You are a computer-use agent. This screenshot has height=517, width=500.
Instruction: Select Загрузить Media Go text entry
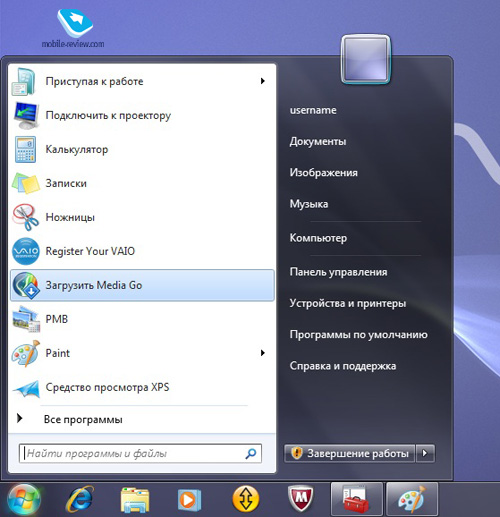(x=94, y=285)
